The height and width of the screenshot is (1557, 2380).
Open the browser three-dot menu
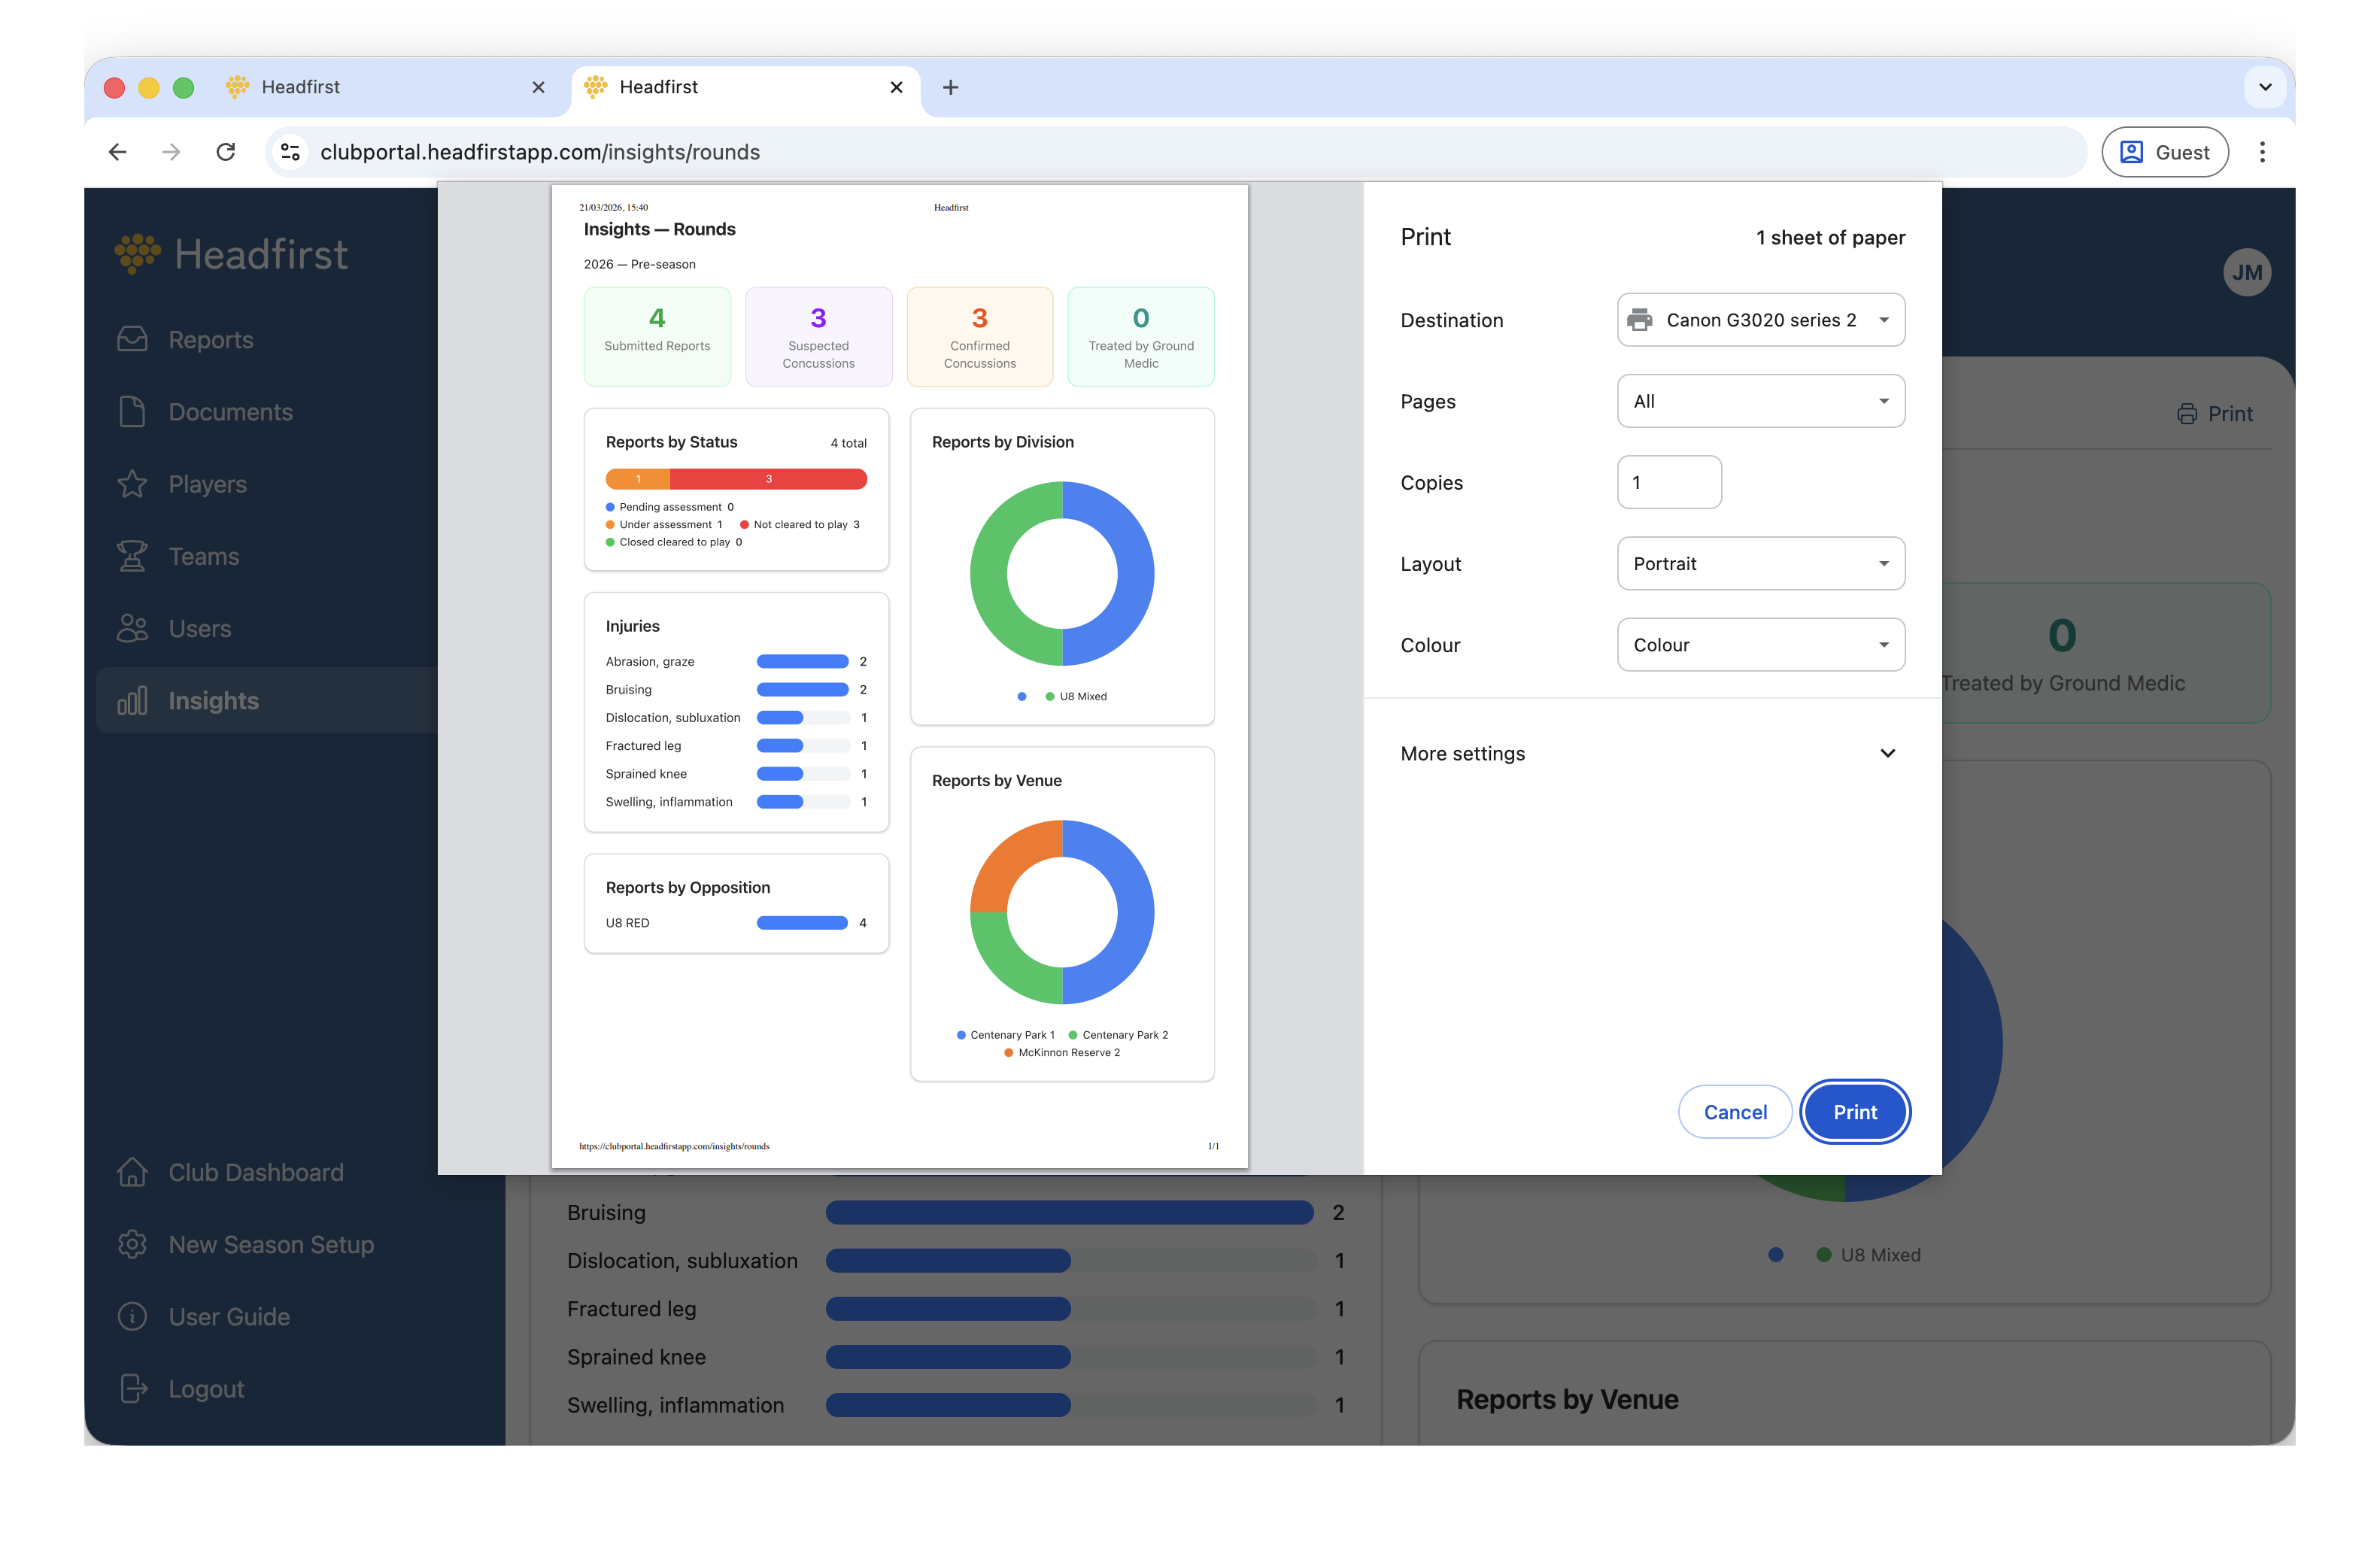point(2262,152)
